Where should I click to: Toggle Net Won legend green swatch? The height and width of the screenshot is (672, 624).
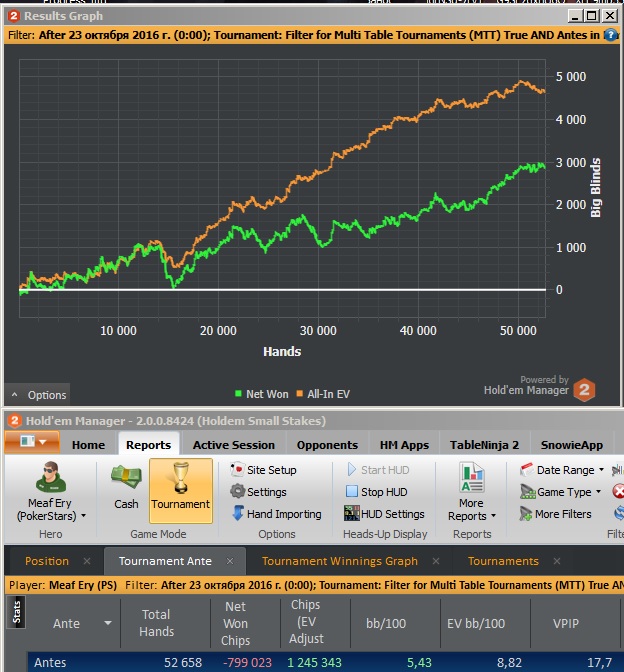point(238,393)
